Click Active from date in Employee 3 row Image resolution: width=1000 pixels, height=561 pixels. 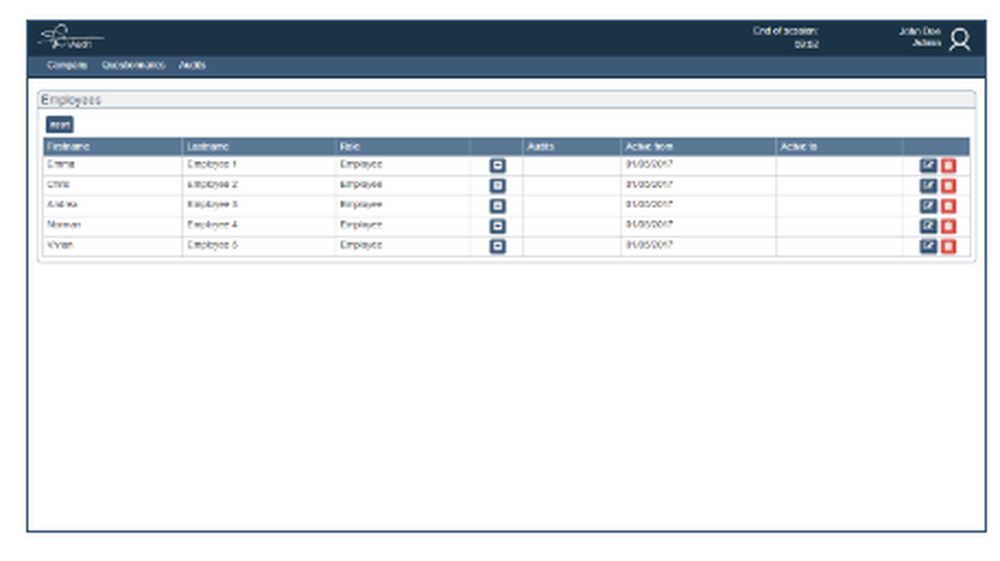coord(649,205)
